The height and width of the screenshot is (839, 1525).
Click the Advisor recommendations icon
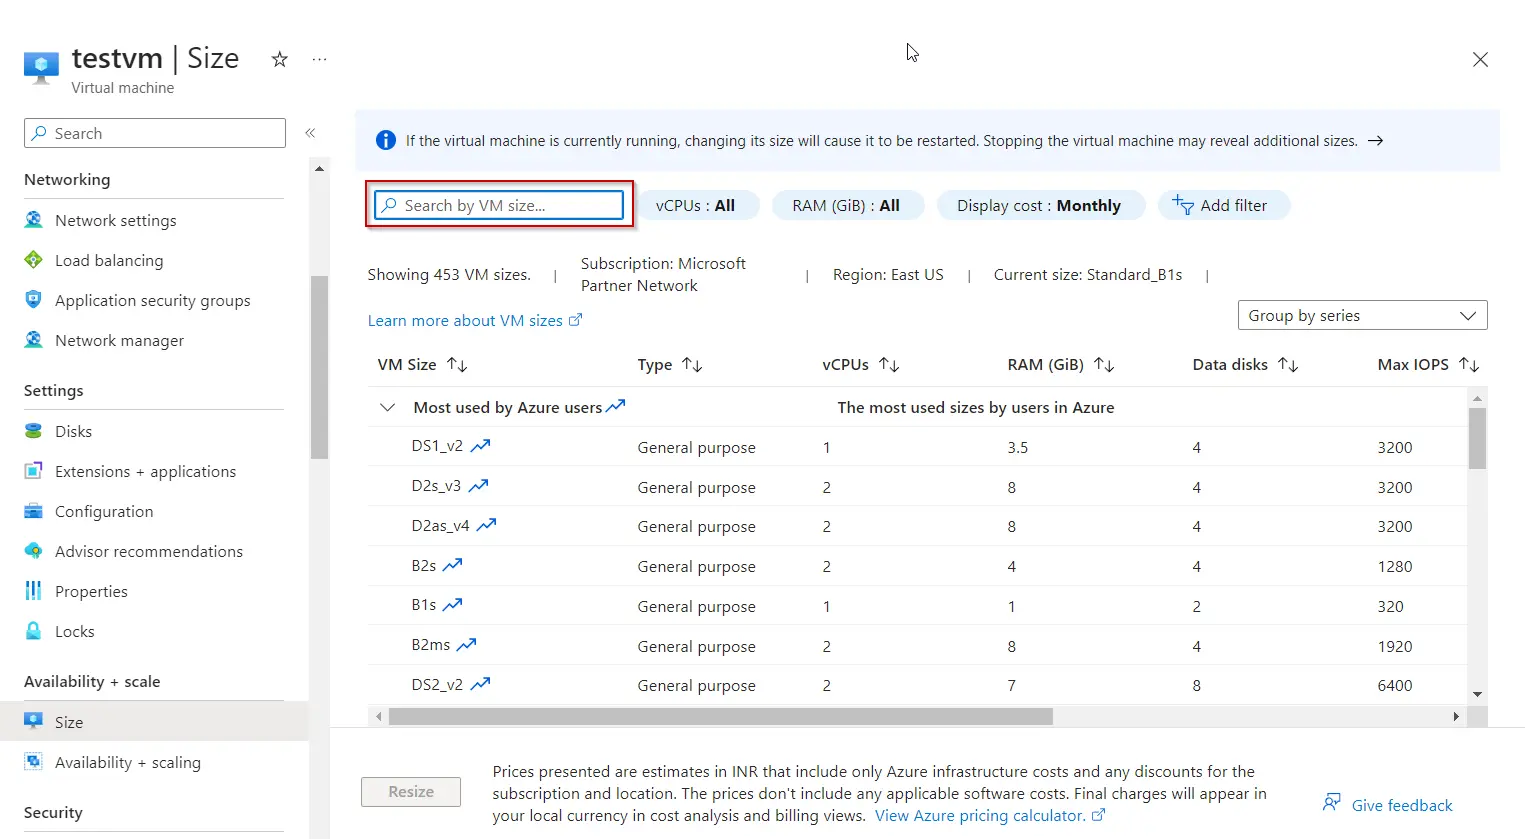pyautogui.click(x=34, y=551)
